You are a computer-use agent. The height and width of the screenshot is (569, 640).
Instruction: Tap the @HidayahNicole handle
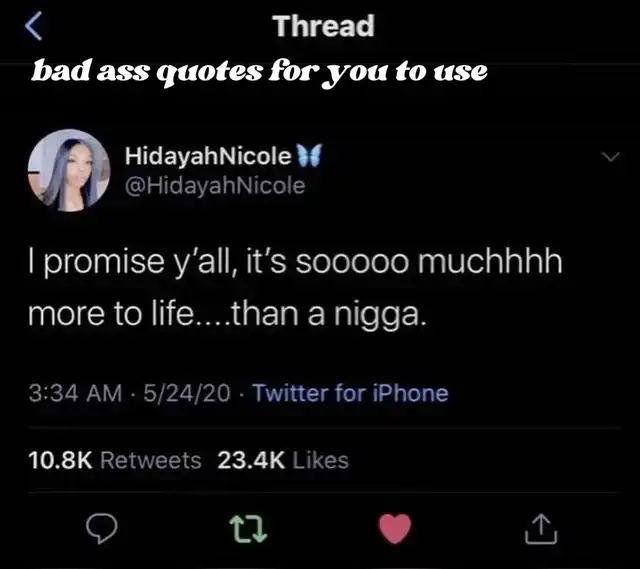pyautogui.click(x=215, y=186)
